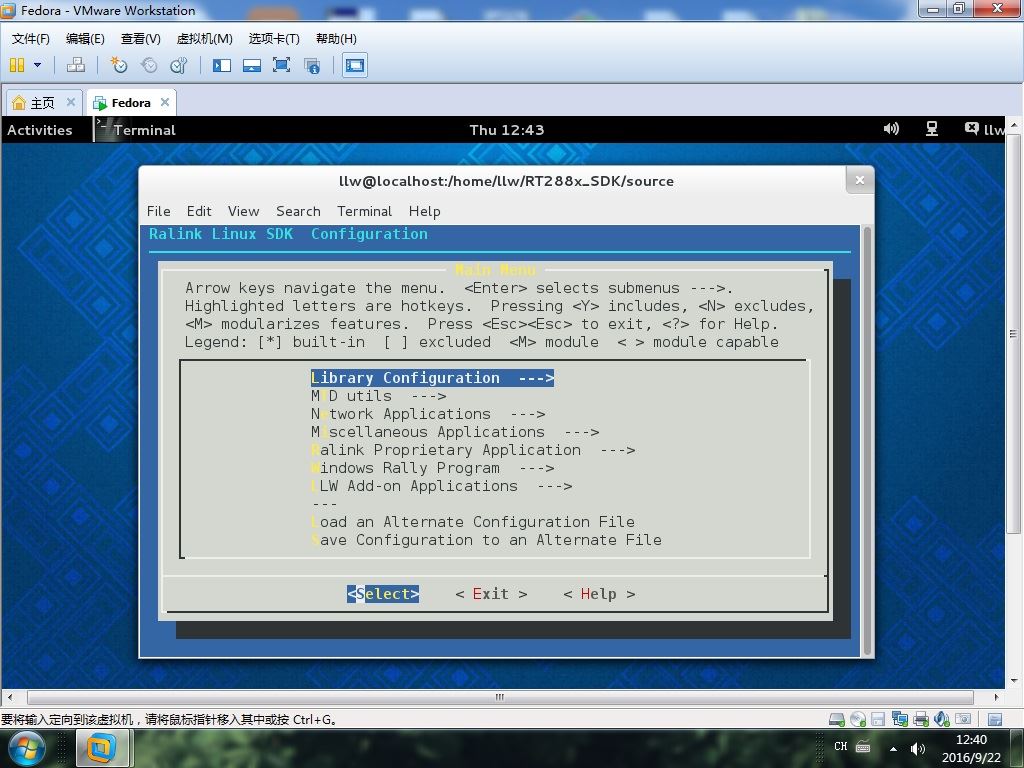This screenshot has height=768, width=1024.
Task: Click the terminal window vertical scrollbar
Action: (x=867, y=441)
